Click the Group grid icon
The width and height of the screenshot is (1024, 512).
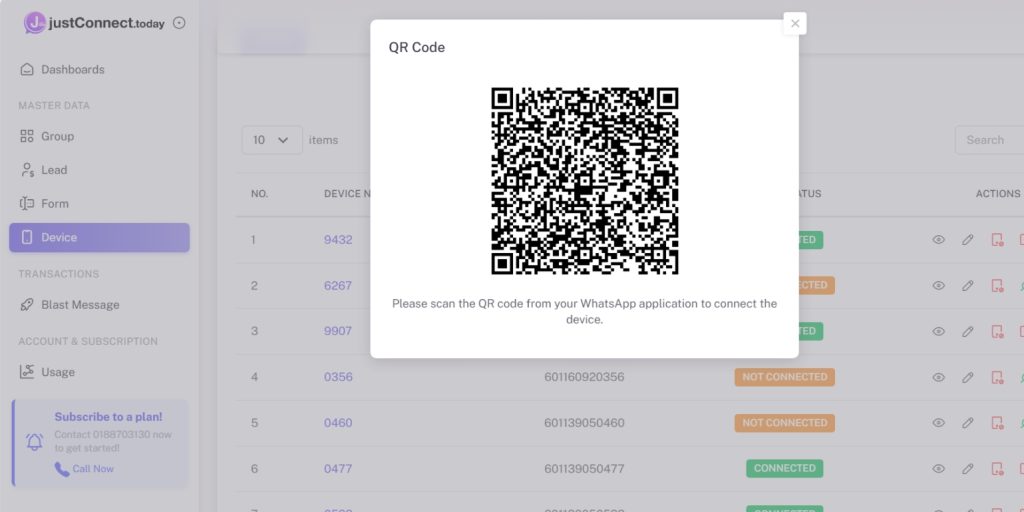pyautogui.click(x=27, y=136)
